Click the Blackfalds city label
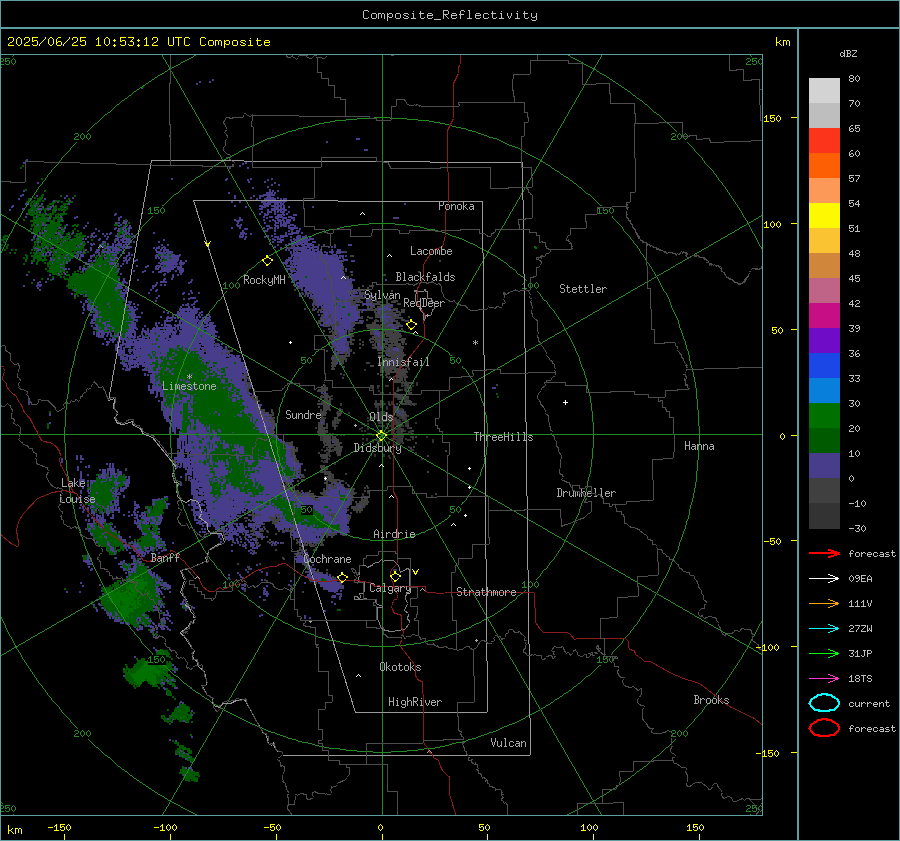Viewport: 900px width, 841px height. (425, 277)
